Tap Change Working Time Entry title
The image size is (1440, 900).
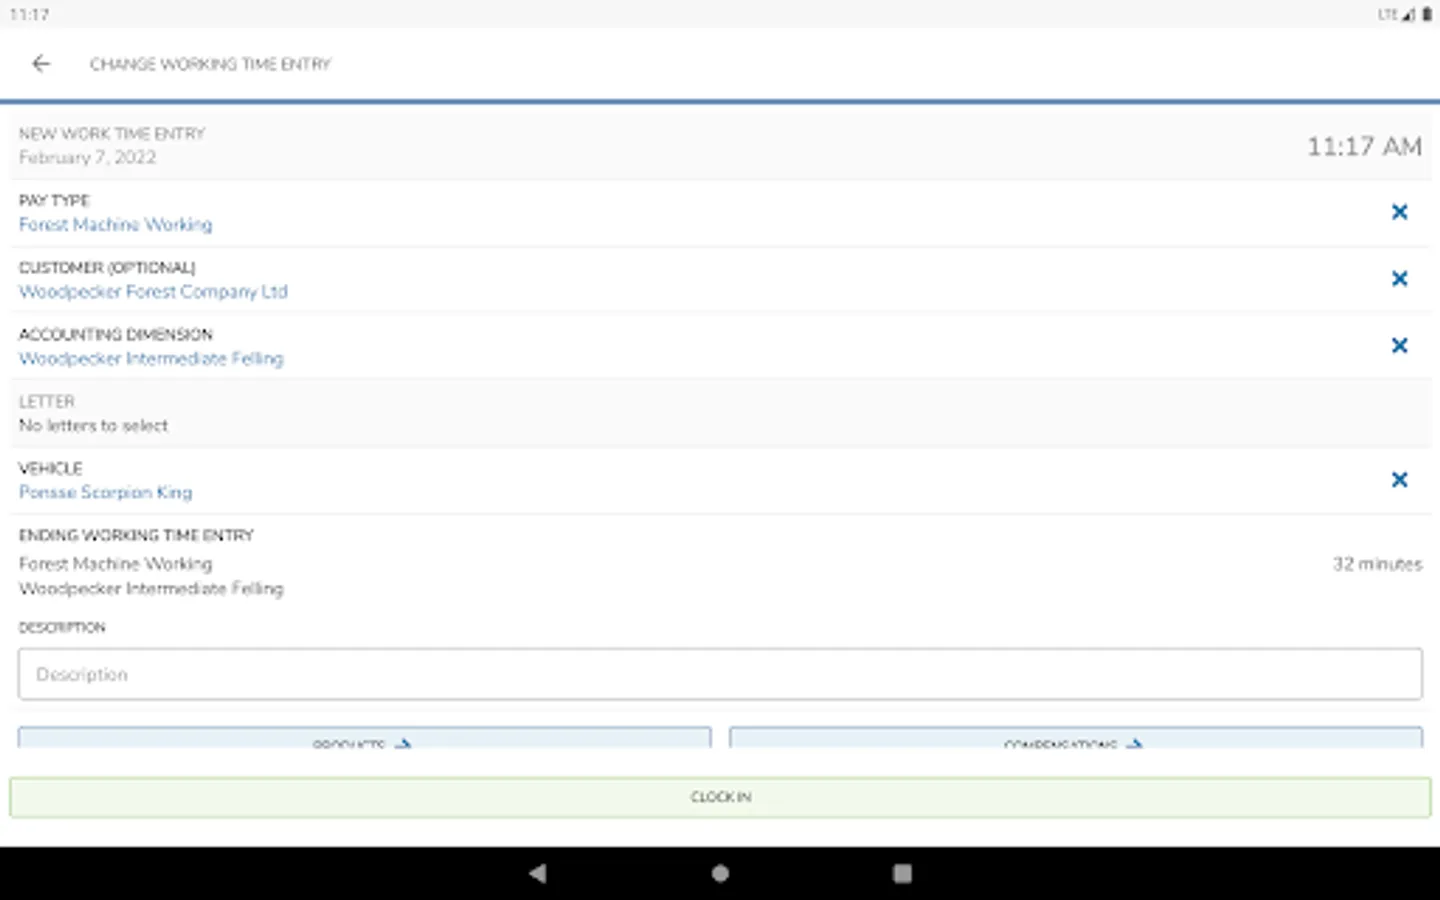click(210, 64)
